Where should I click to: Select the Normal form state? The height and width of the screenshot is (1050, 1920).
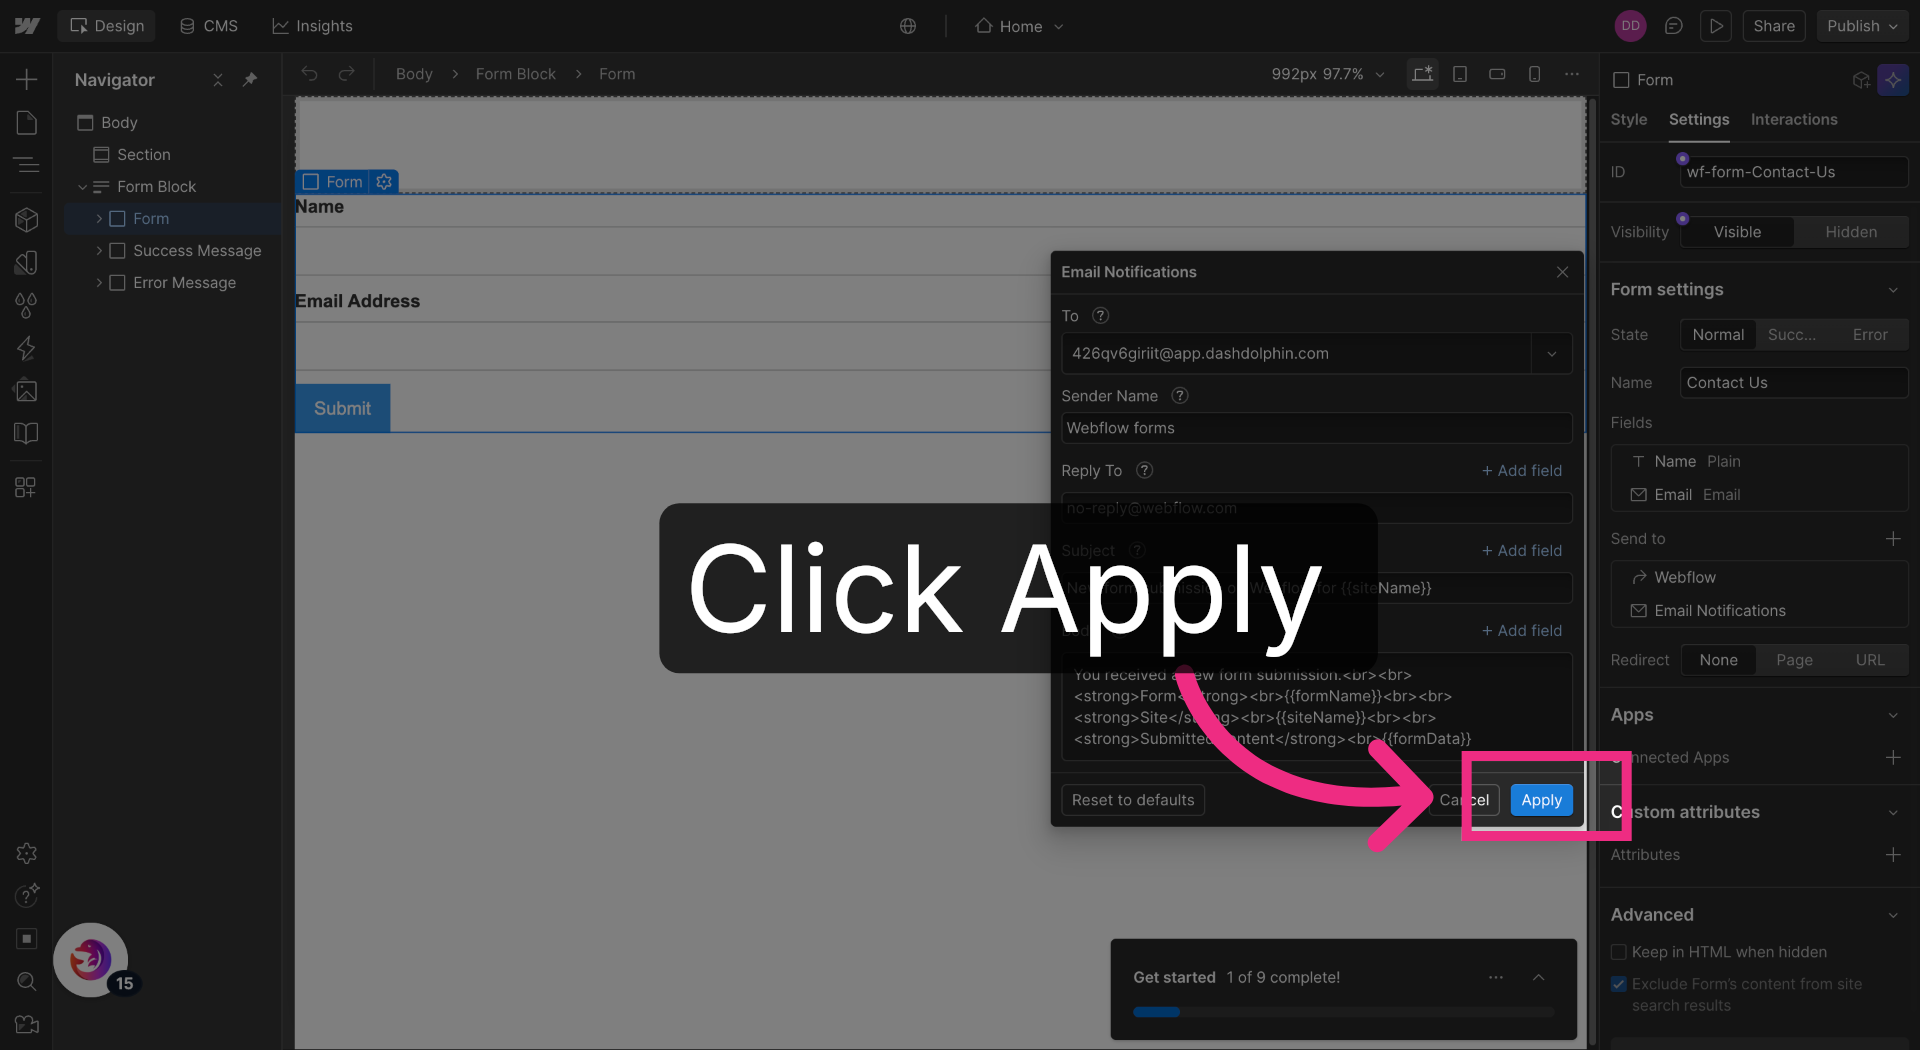pyautogui.click(x=1718, y=335)
